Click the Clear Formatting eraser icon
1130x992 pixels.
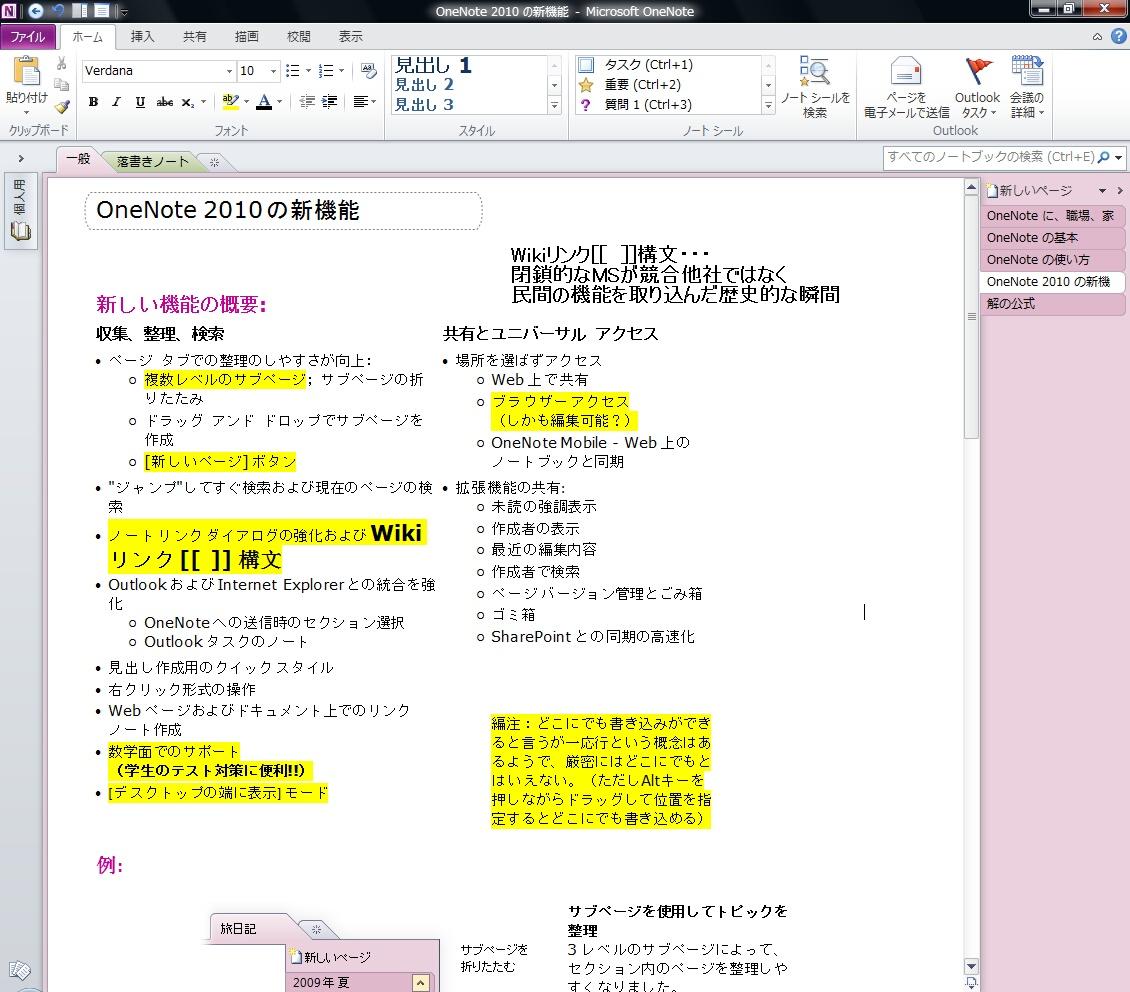368,71
